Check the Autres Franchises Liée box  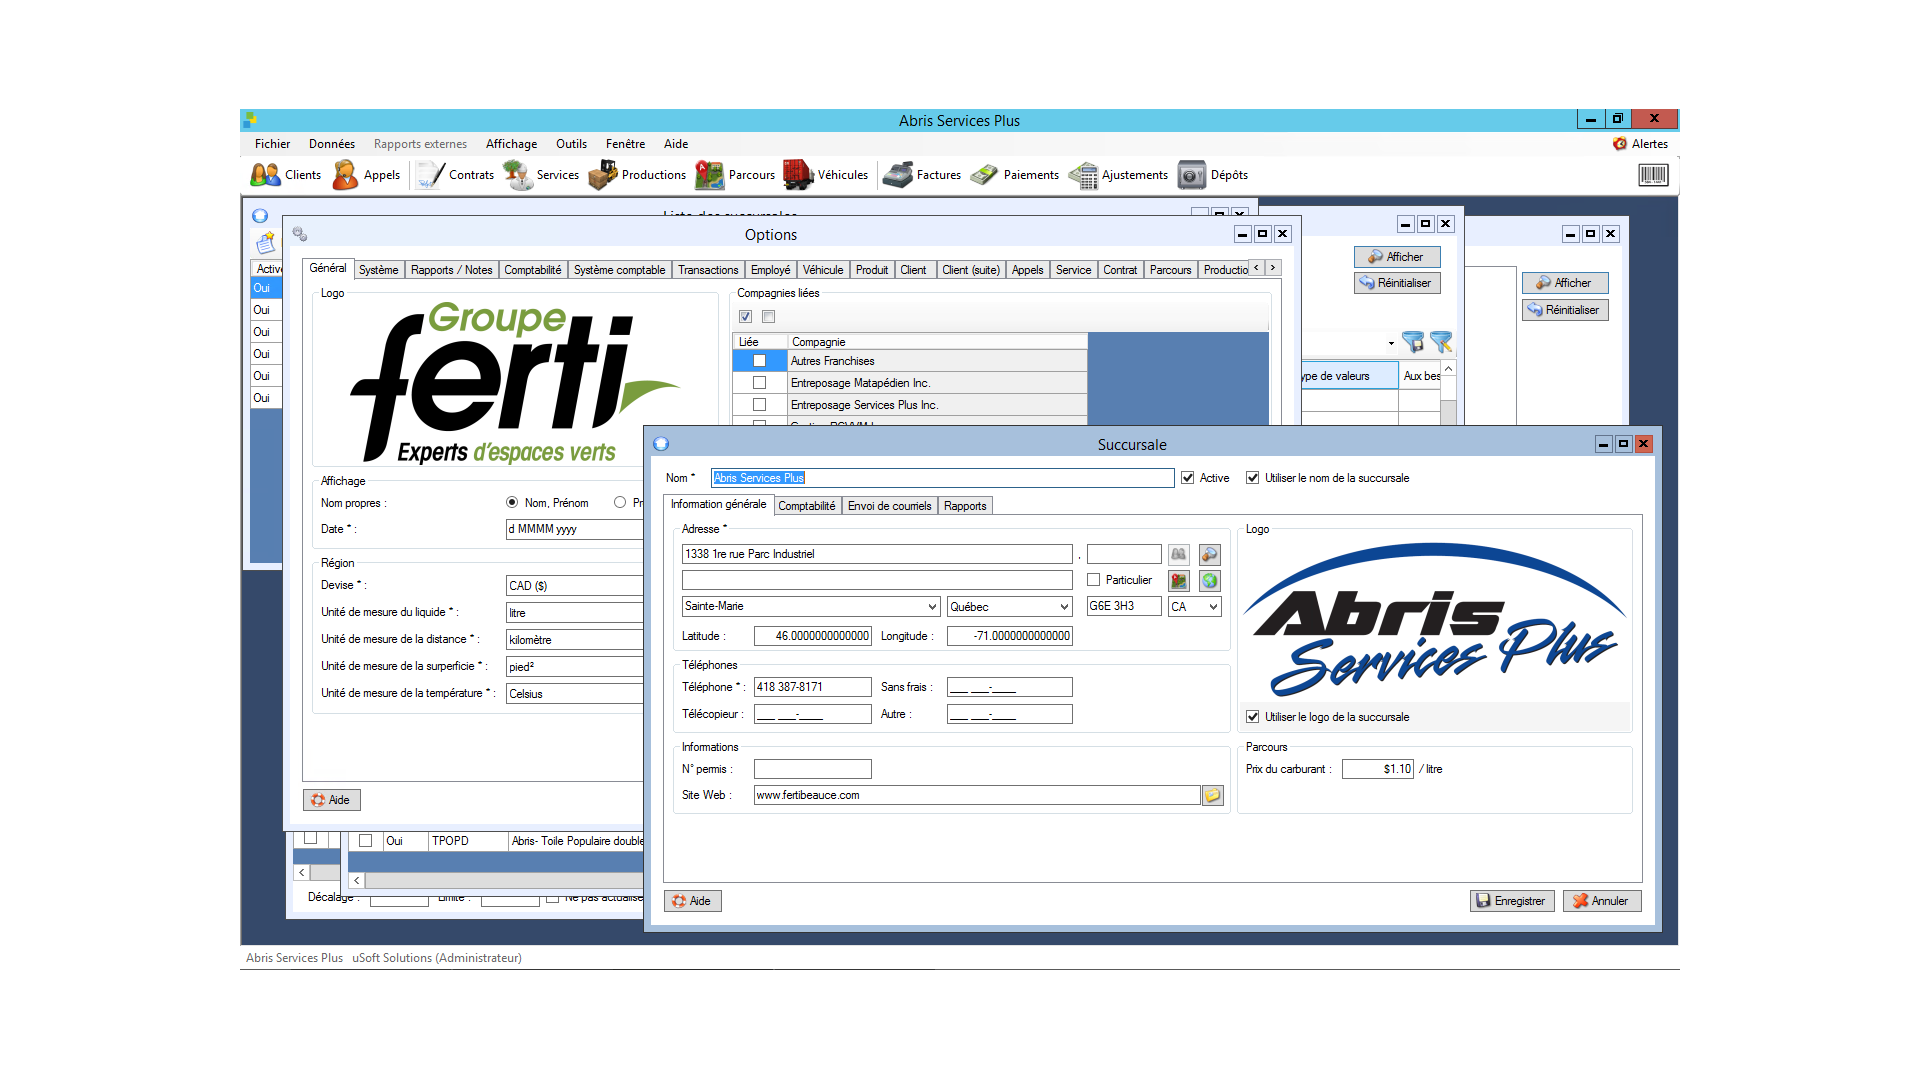click(x=760, y=361)
